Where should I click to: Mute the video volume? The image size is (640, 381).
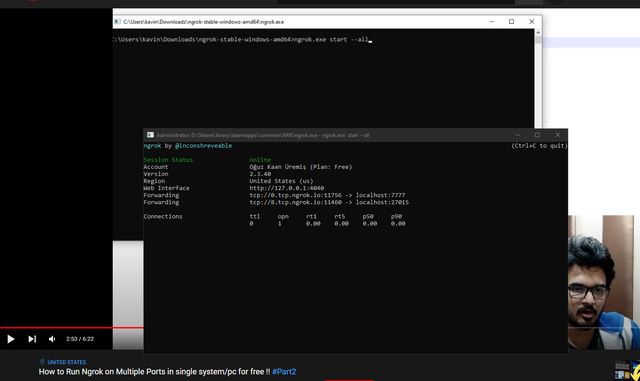coord(52,339)
